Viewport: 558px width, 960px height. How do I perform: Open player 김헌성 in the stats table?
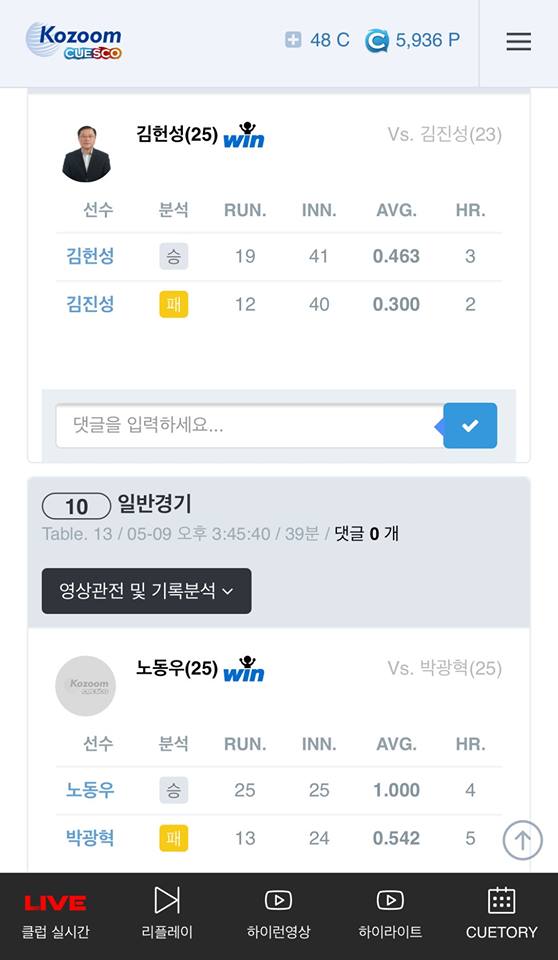[90, 256]
